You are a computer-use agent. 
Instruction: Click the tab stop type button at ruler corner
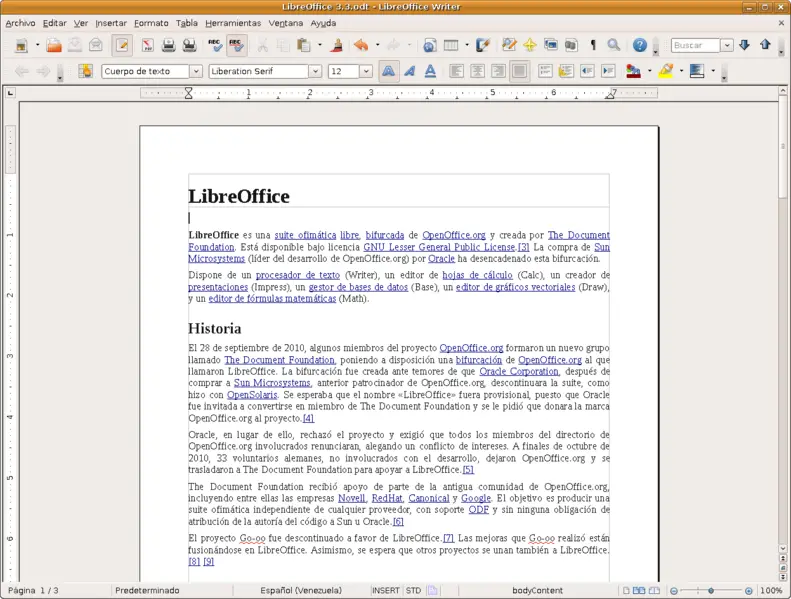point(10,93)
